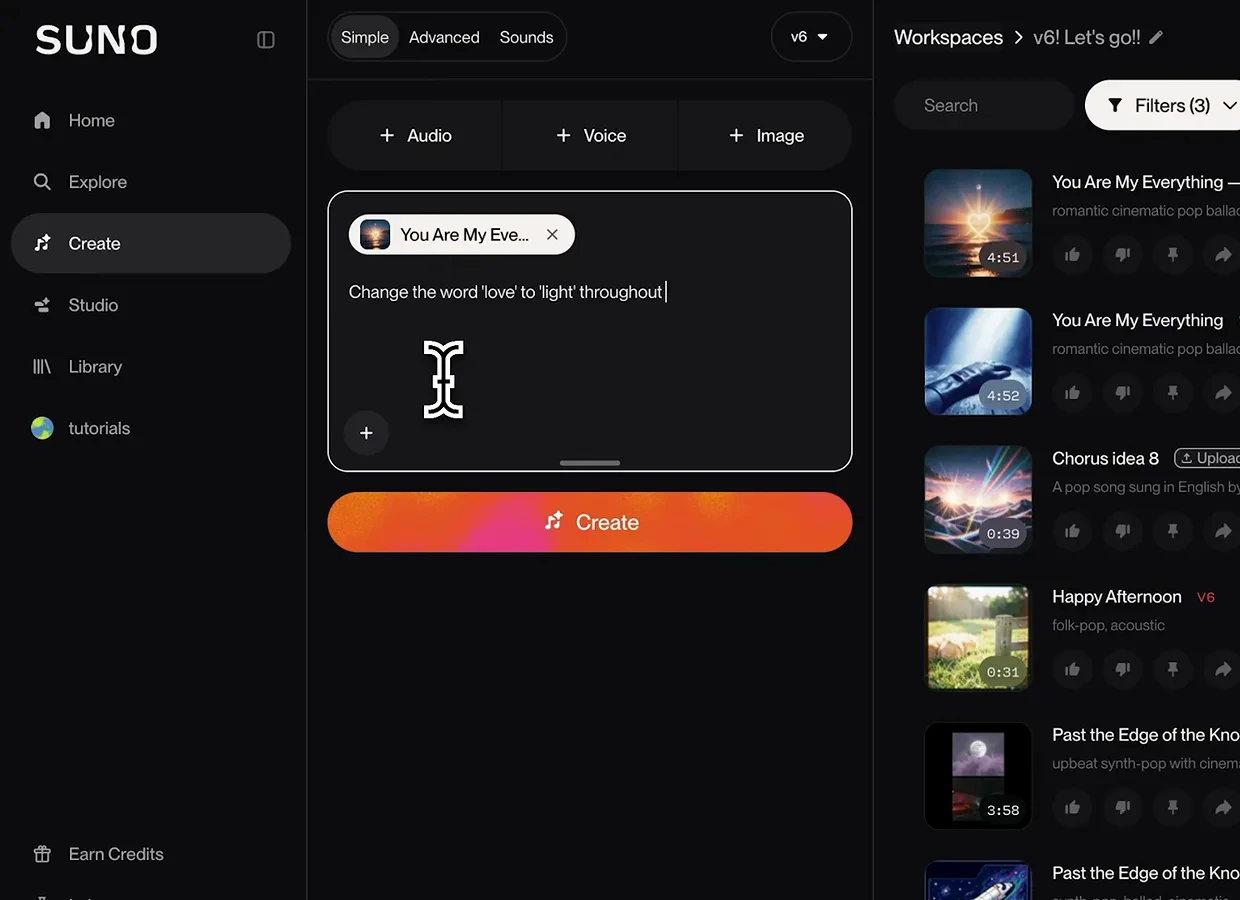Collapse the sidebar with the panel icon
This screenshot has width=1240, height=900.
266,40
